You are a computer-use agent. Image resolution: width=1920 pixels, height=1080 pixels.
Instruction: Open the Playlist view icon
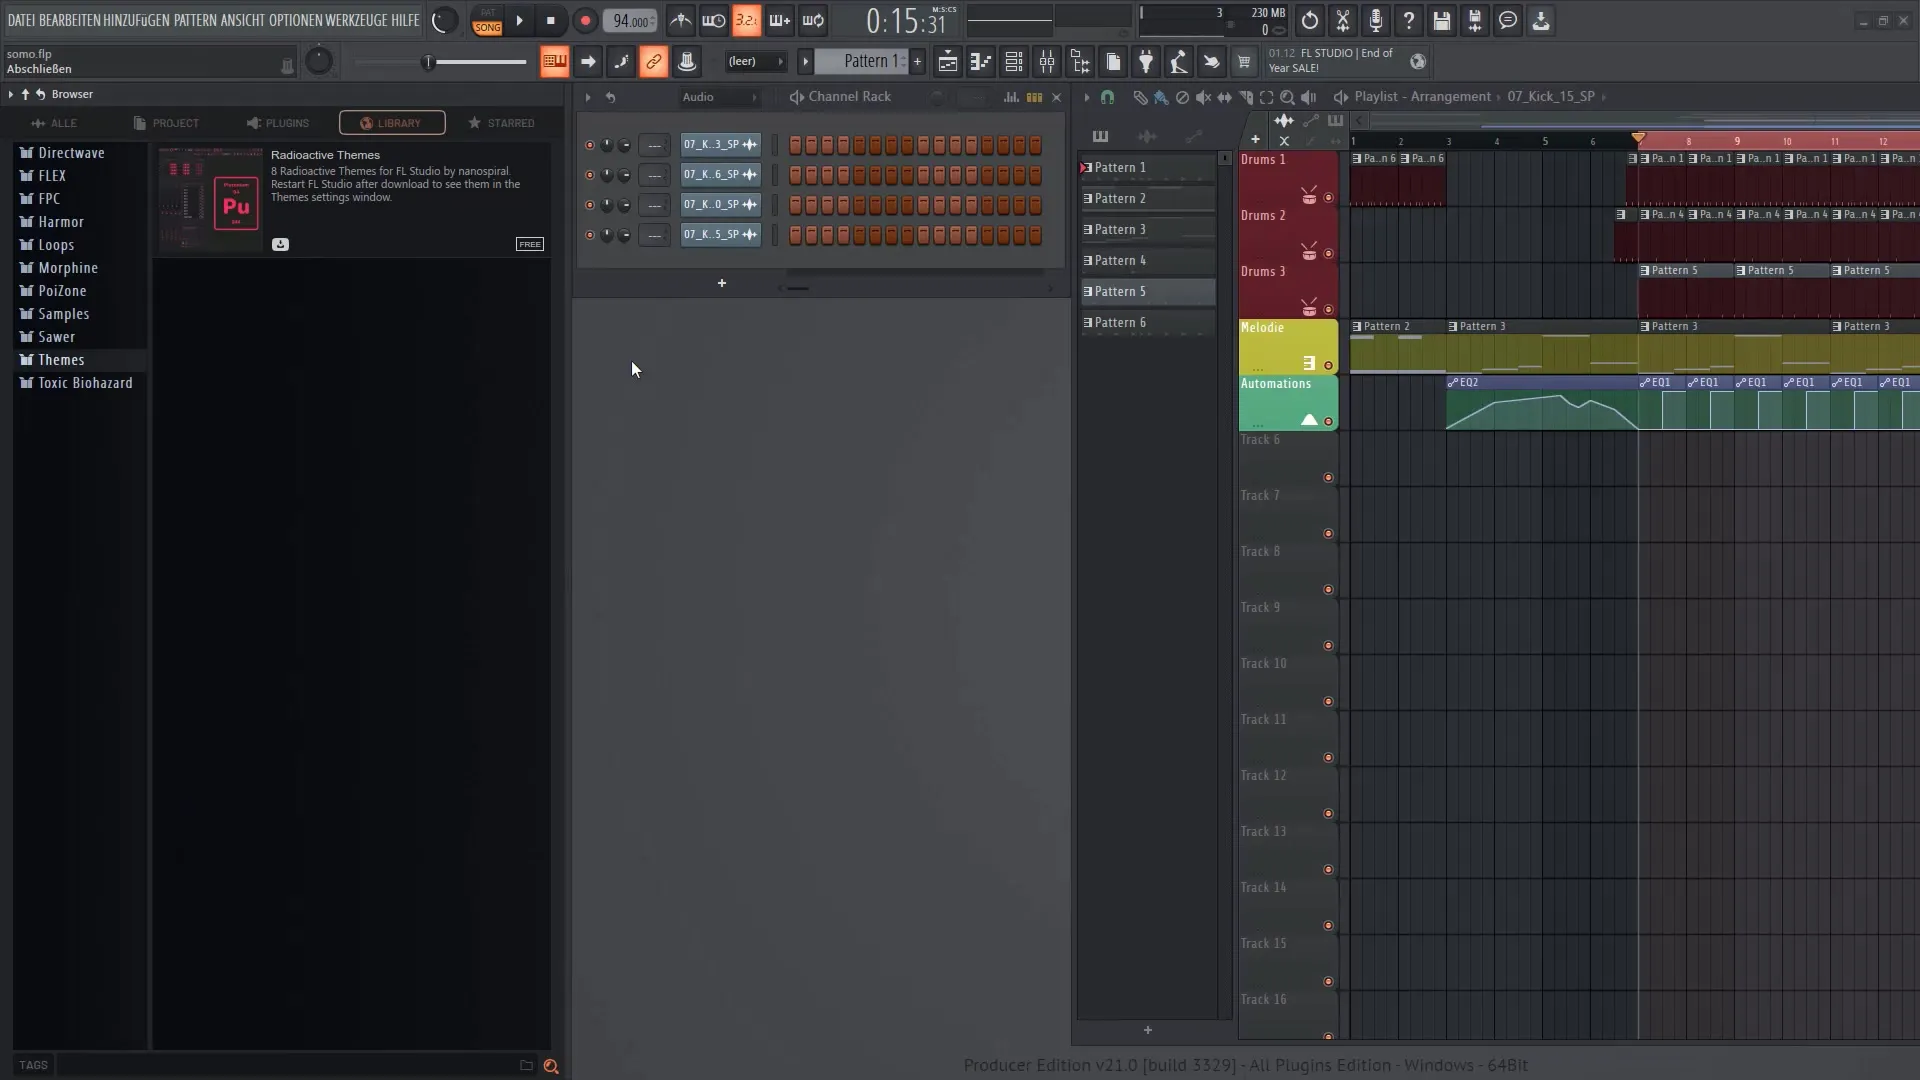(947, 62)
